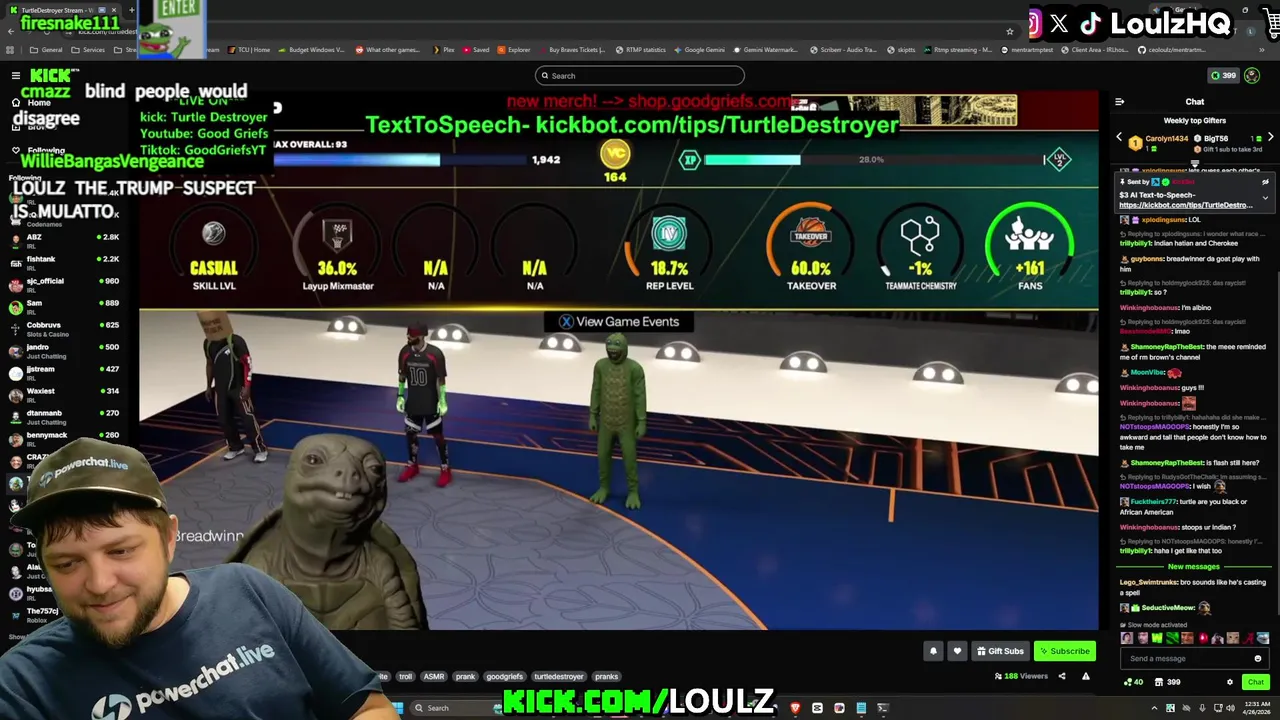The width and height of the screenshot is (1280, 720).
Task: Open the RTMP statistics bookmark
Action: 641,50
